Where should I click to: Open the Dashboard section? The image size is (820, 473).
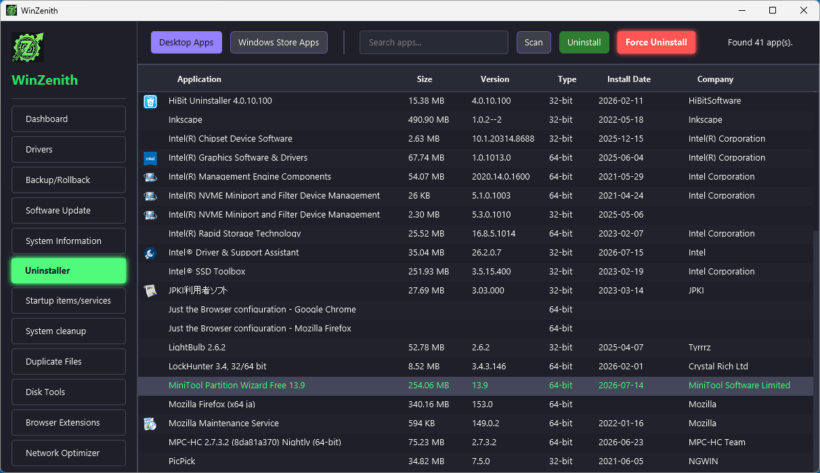click(69, 119)
